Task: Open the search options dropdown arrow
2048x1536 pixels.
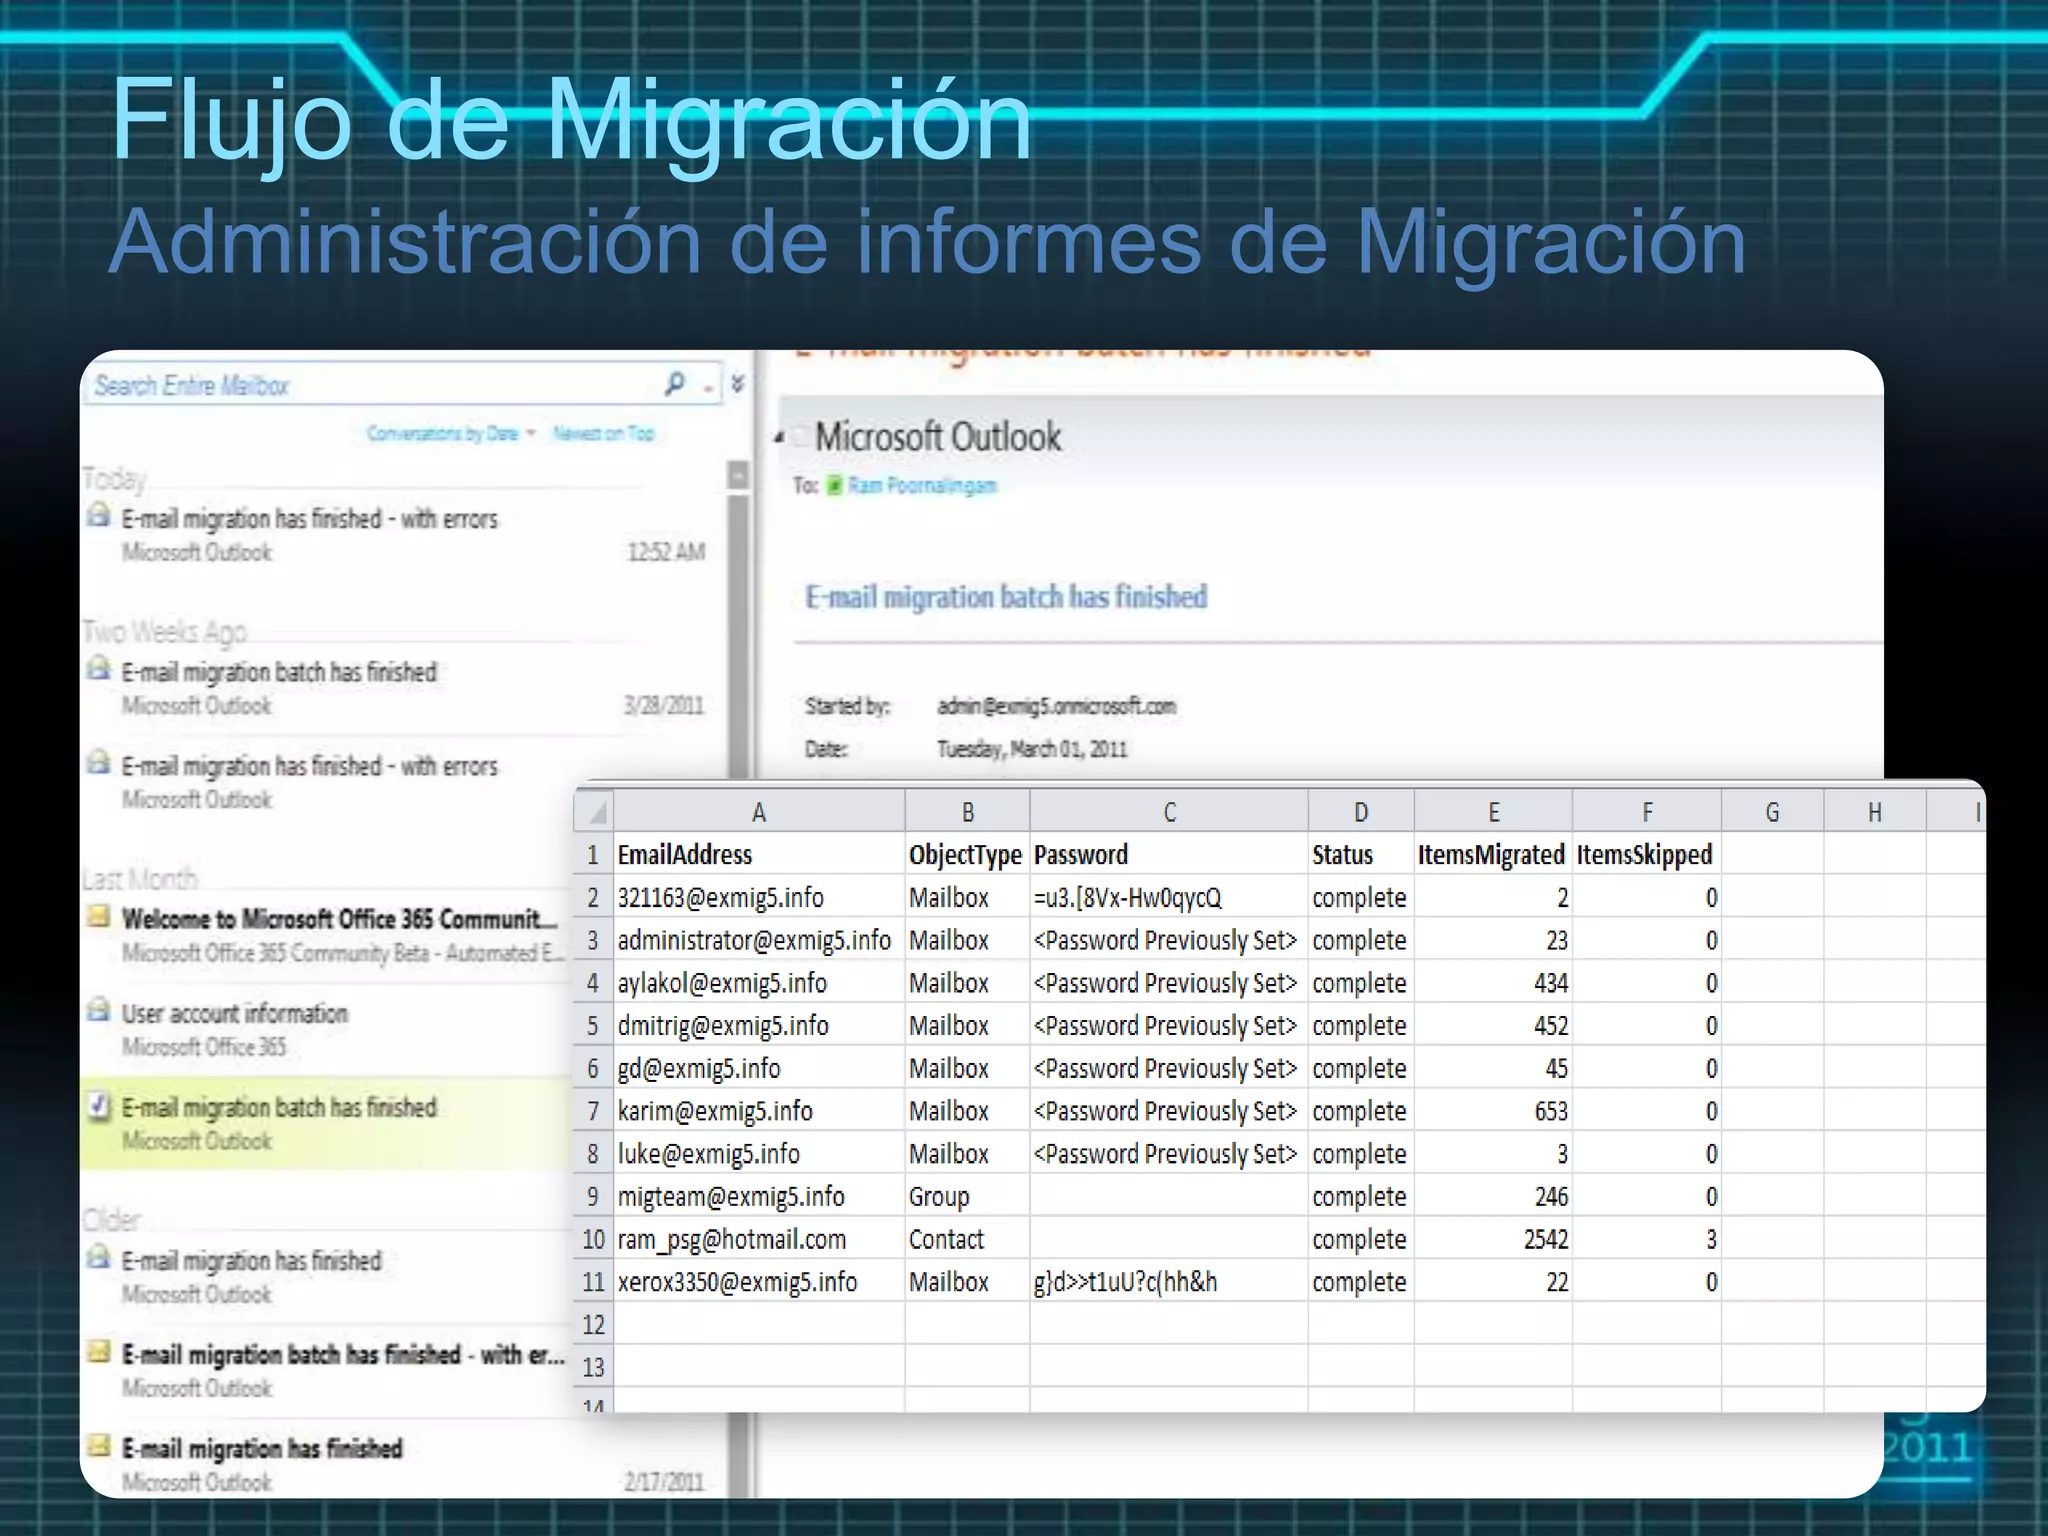Action: coord(707,386)
